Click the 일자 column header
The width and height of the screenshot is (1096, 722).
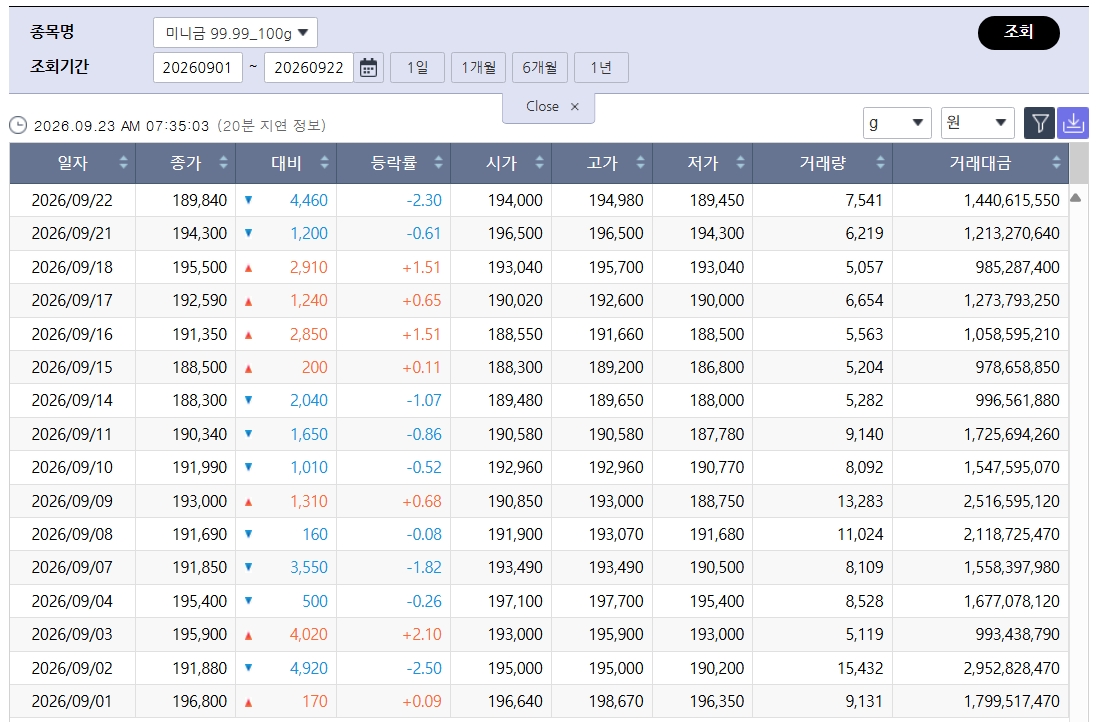pyautogui.click(x=73, y=163)
